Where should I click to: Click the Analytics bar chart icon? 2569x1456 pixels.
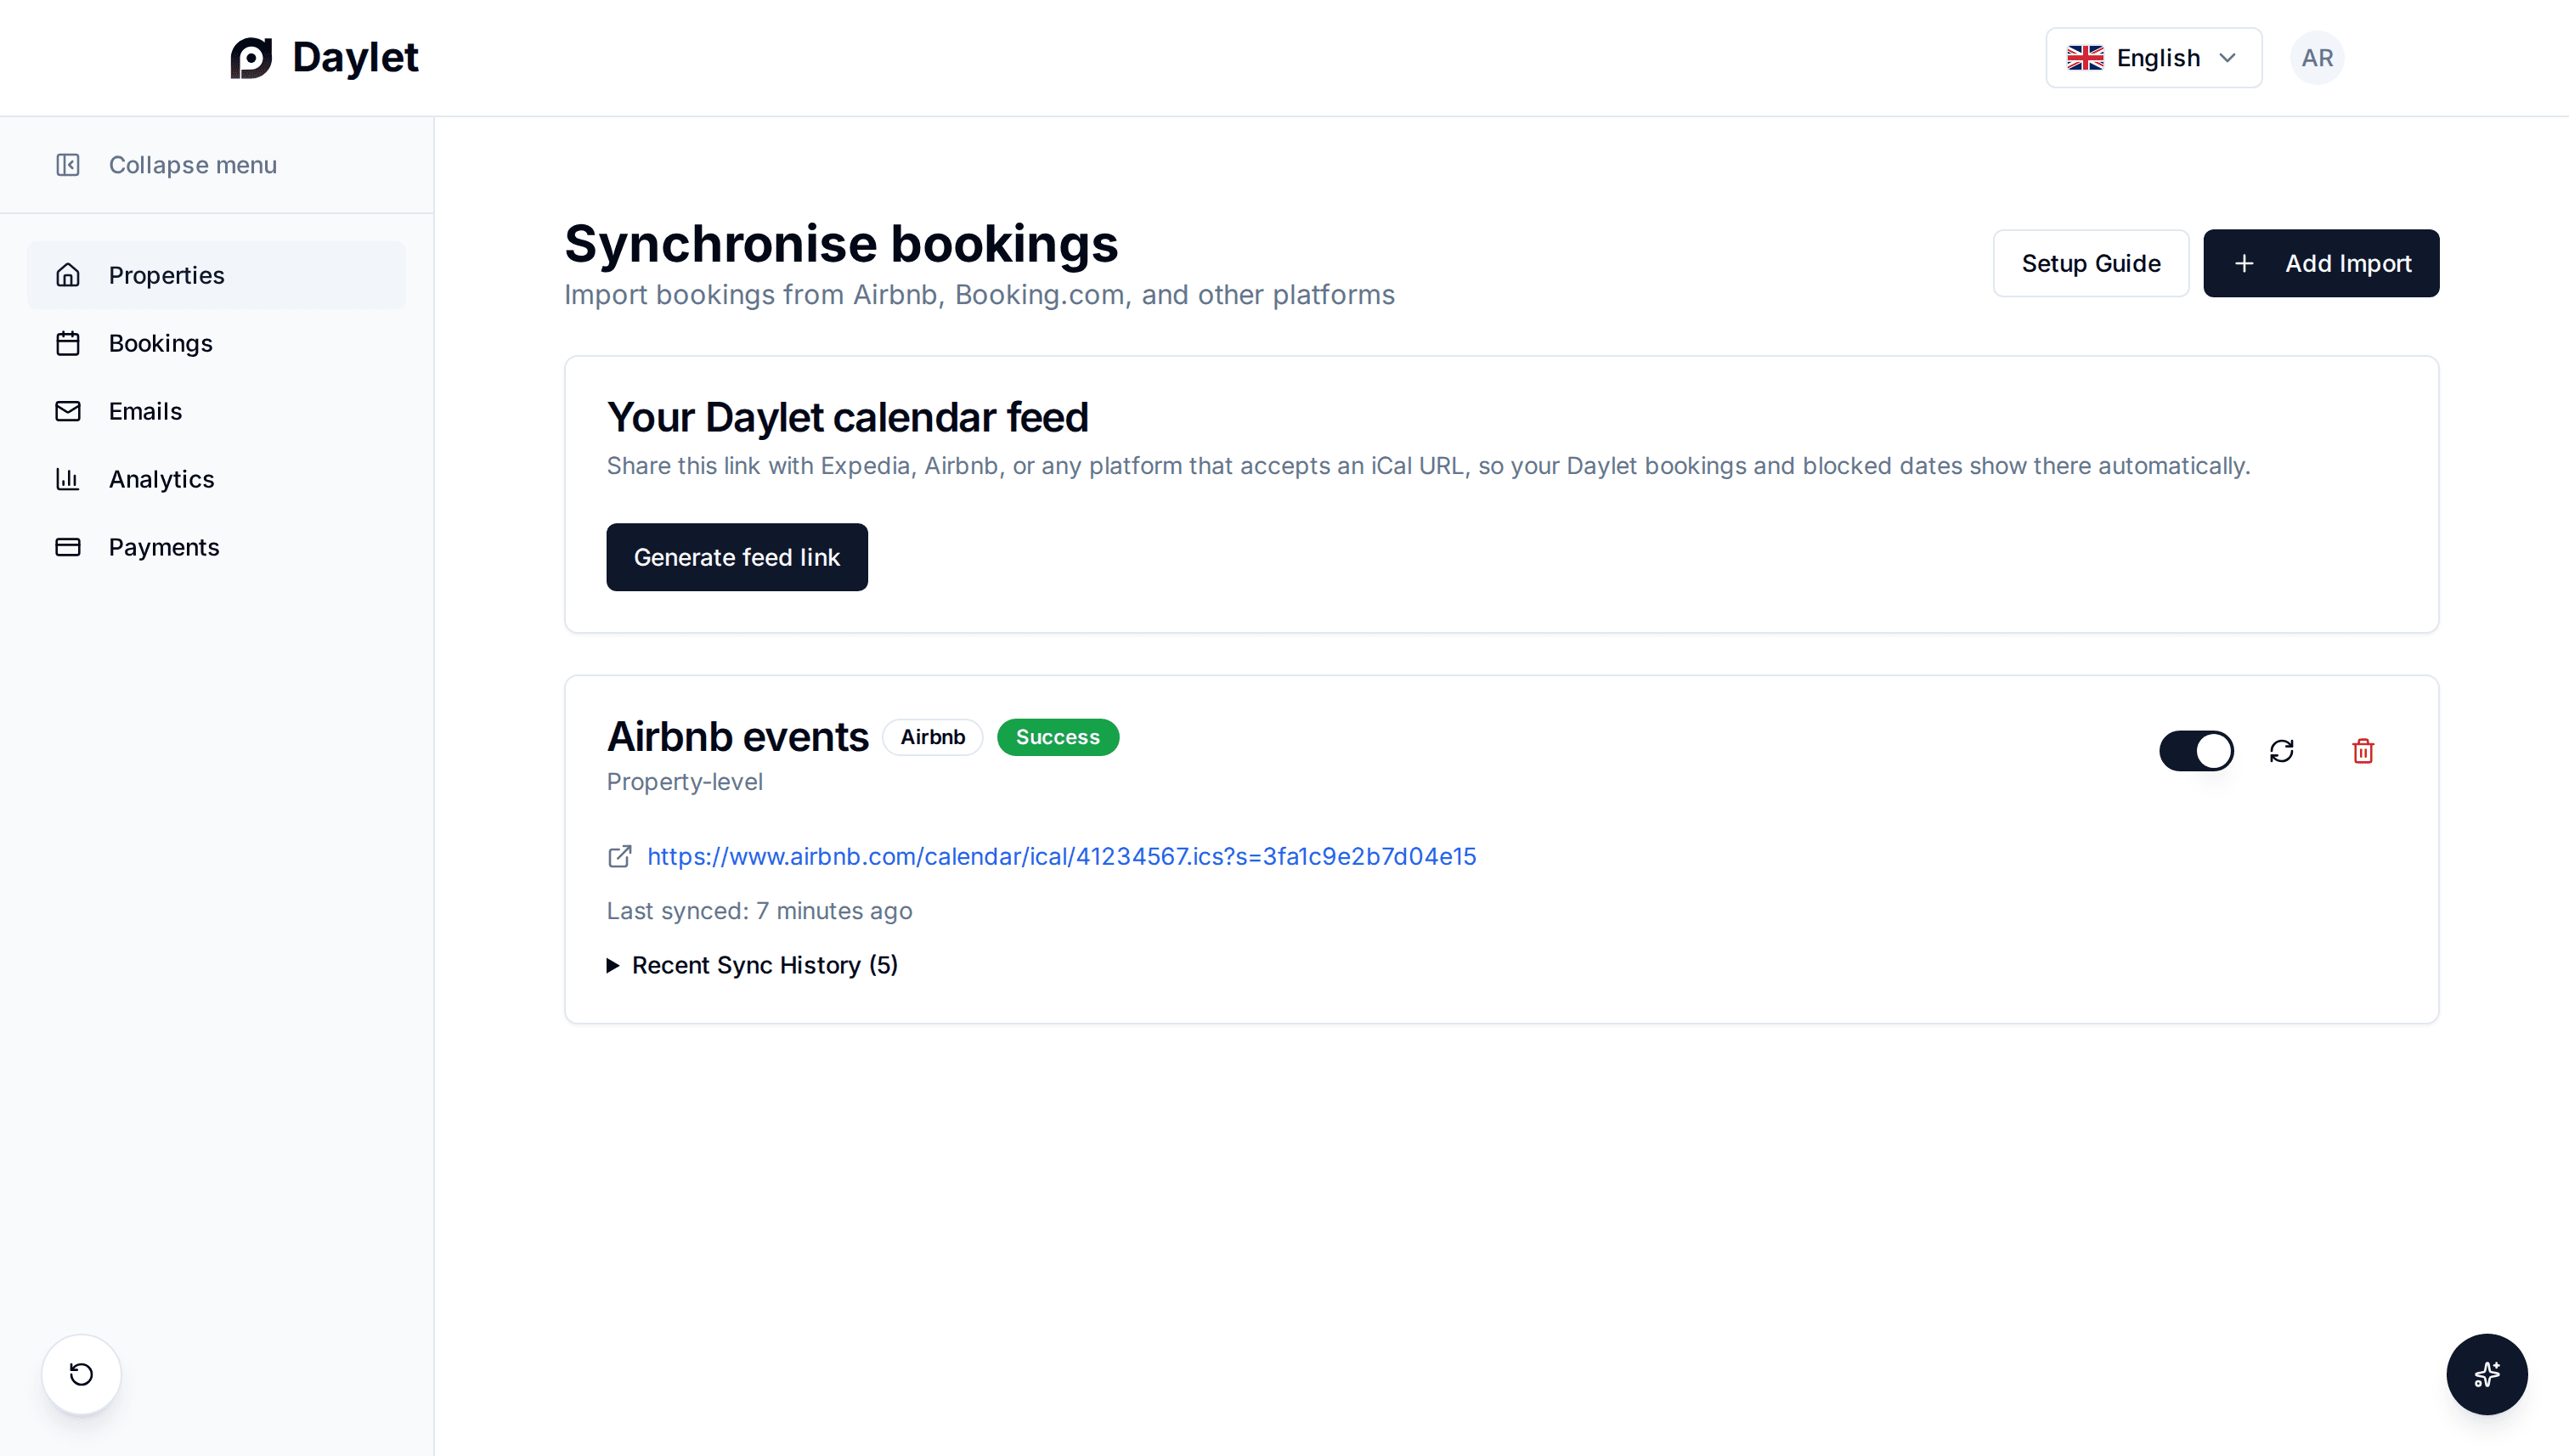tap(68, 479)
